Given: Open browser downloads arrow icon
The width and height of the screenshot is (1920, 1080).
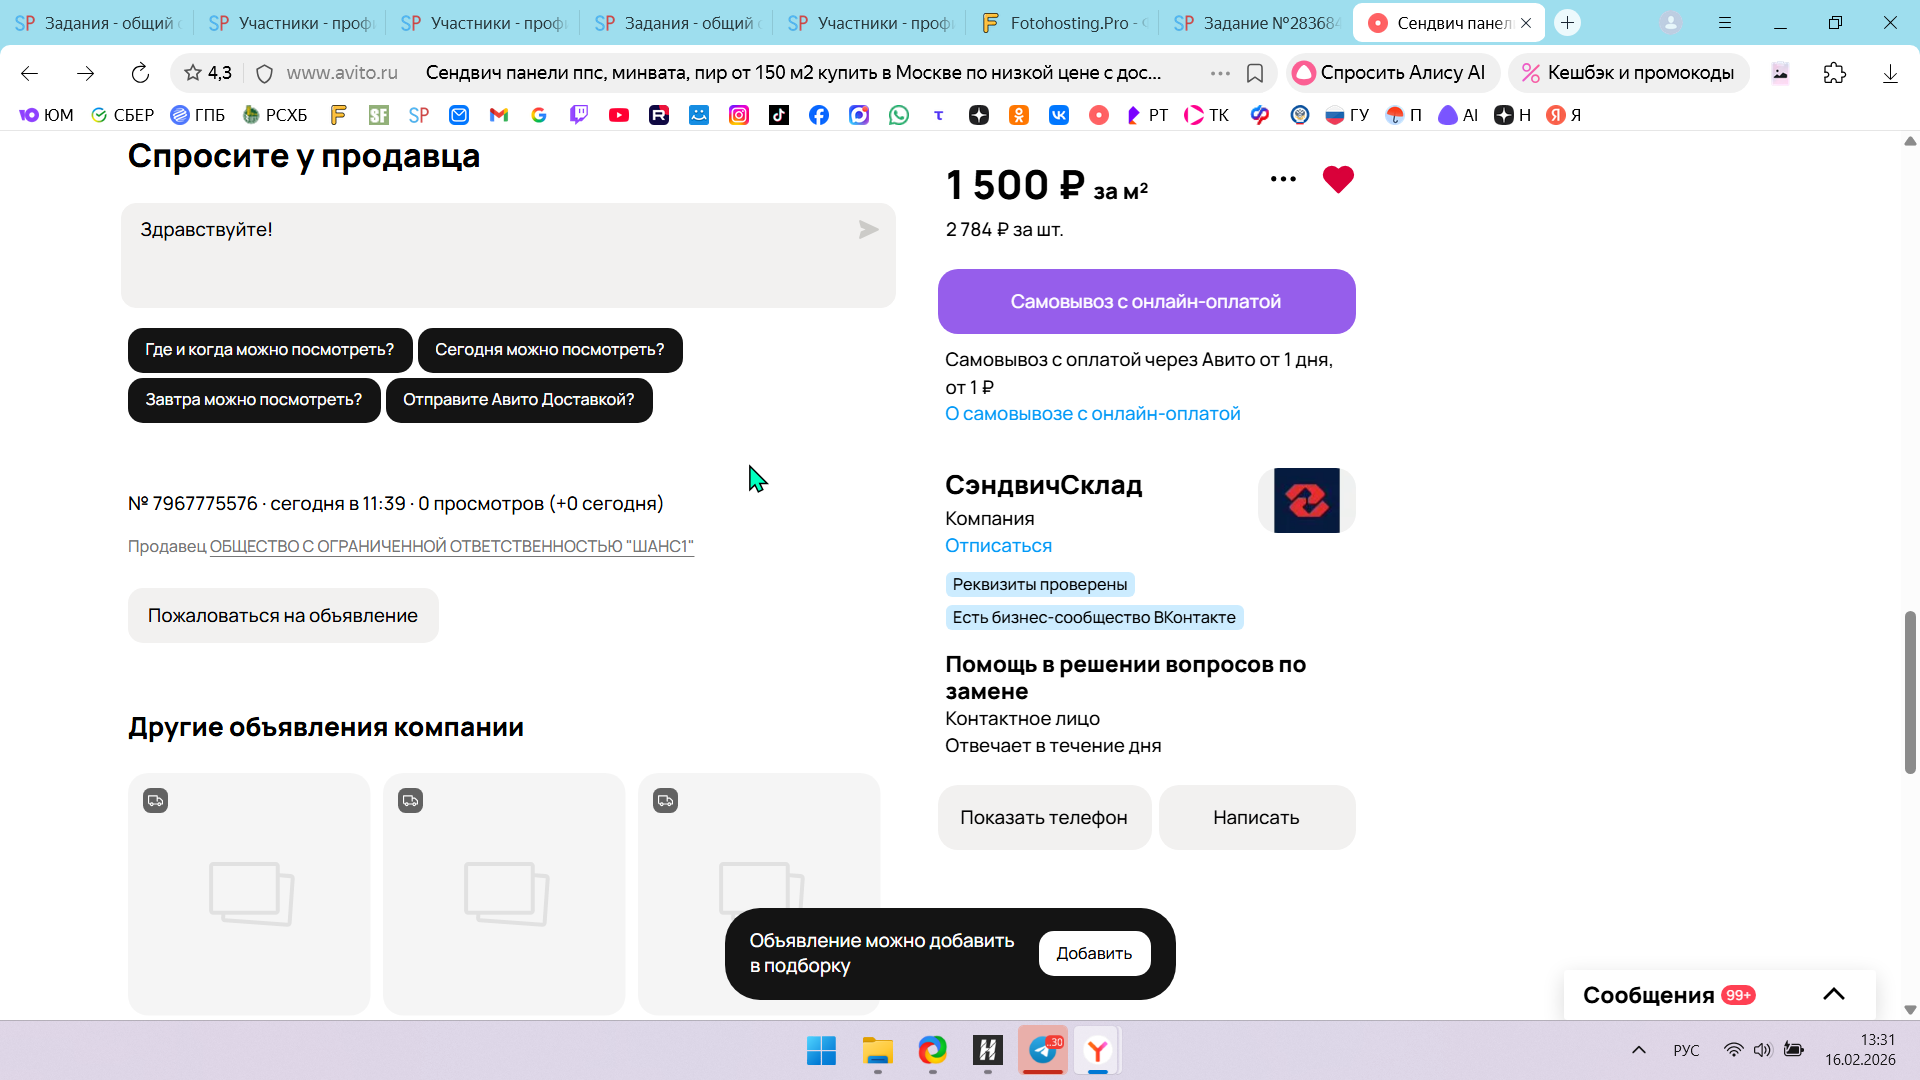Looking at the screenshot, I should point(1889,73).
